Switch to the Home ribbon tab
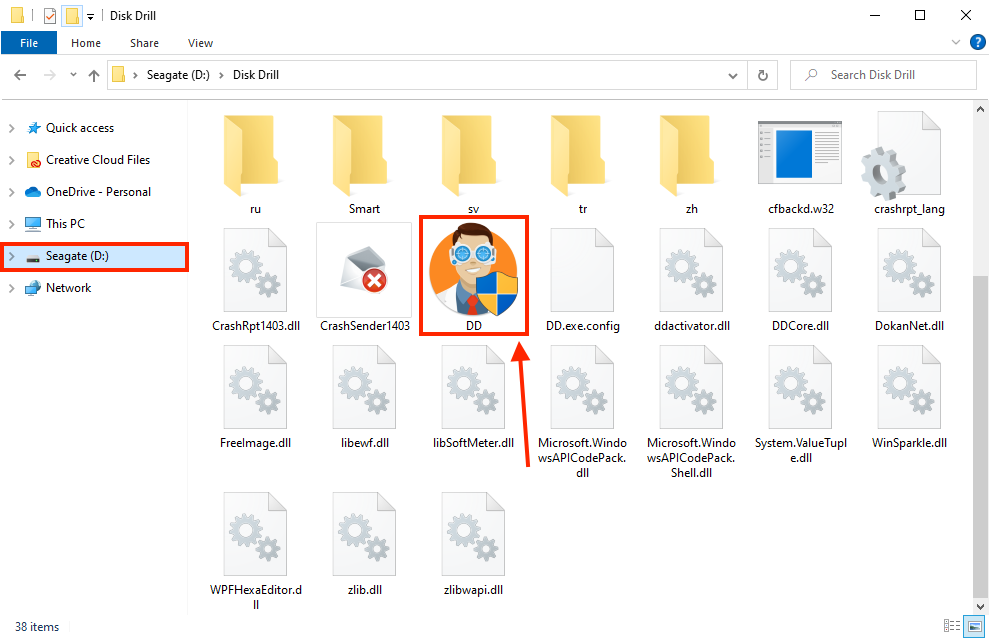This screenshot has height=639, width=990. (x=86, y=43)
